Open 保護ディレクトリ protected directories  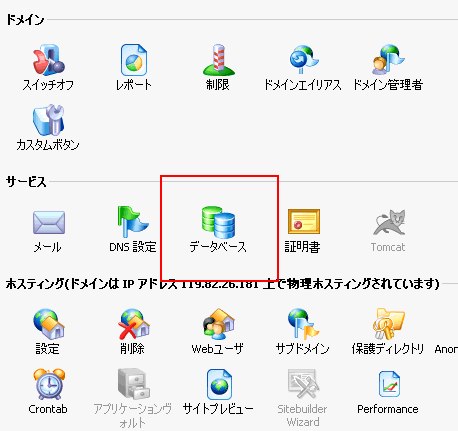(x=389, y=324)
